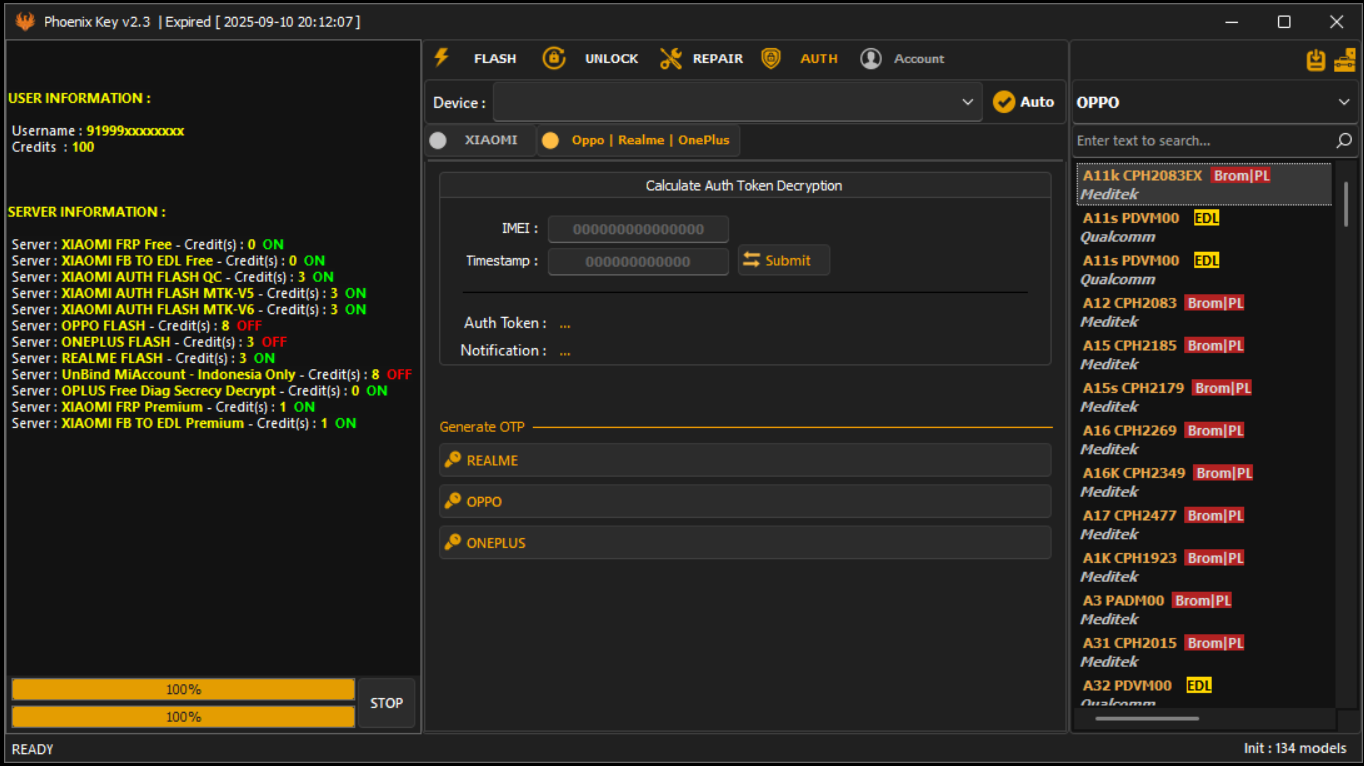Click the key icon beside ONEPLUS
Viewport: 1364px width, 766px height.
(453, 542)
